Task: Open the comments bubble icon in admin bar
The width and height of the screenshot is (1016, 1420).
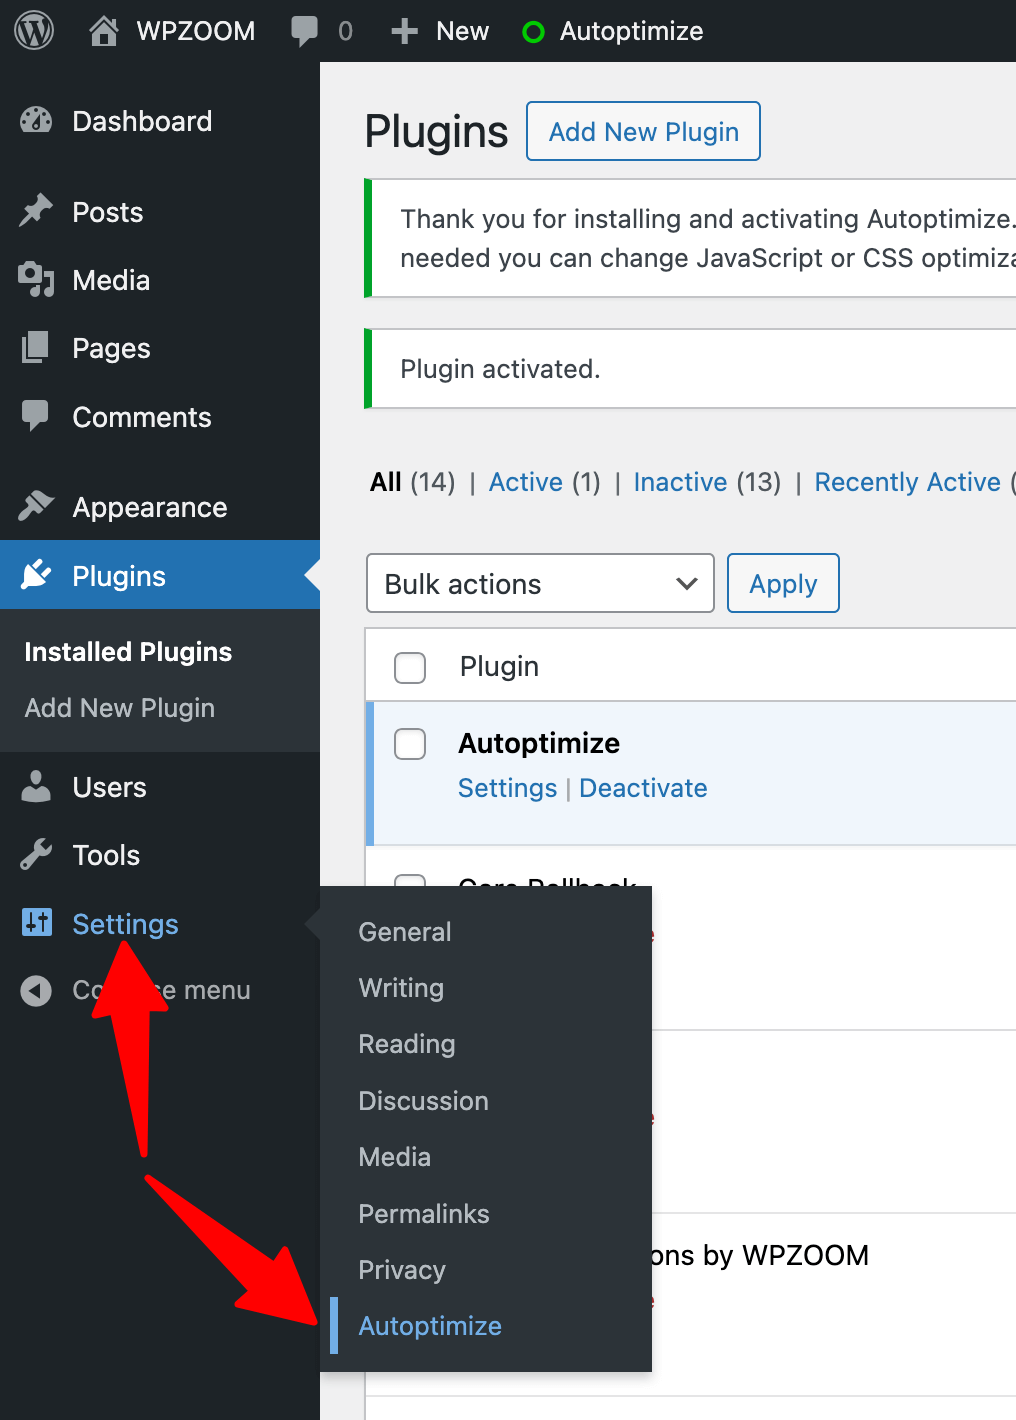Action: 304,31
